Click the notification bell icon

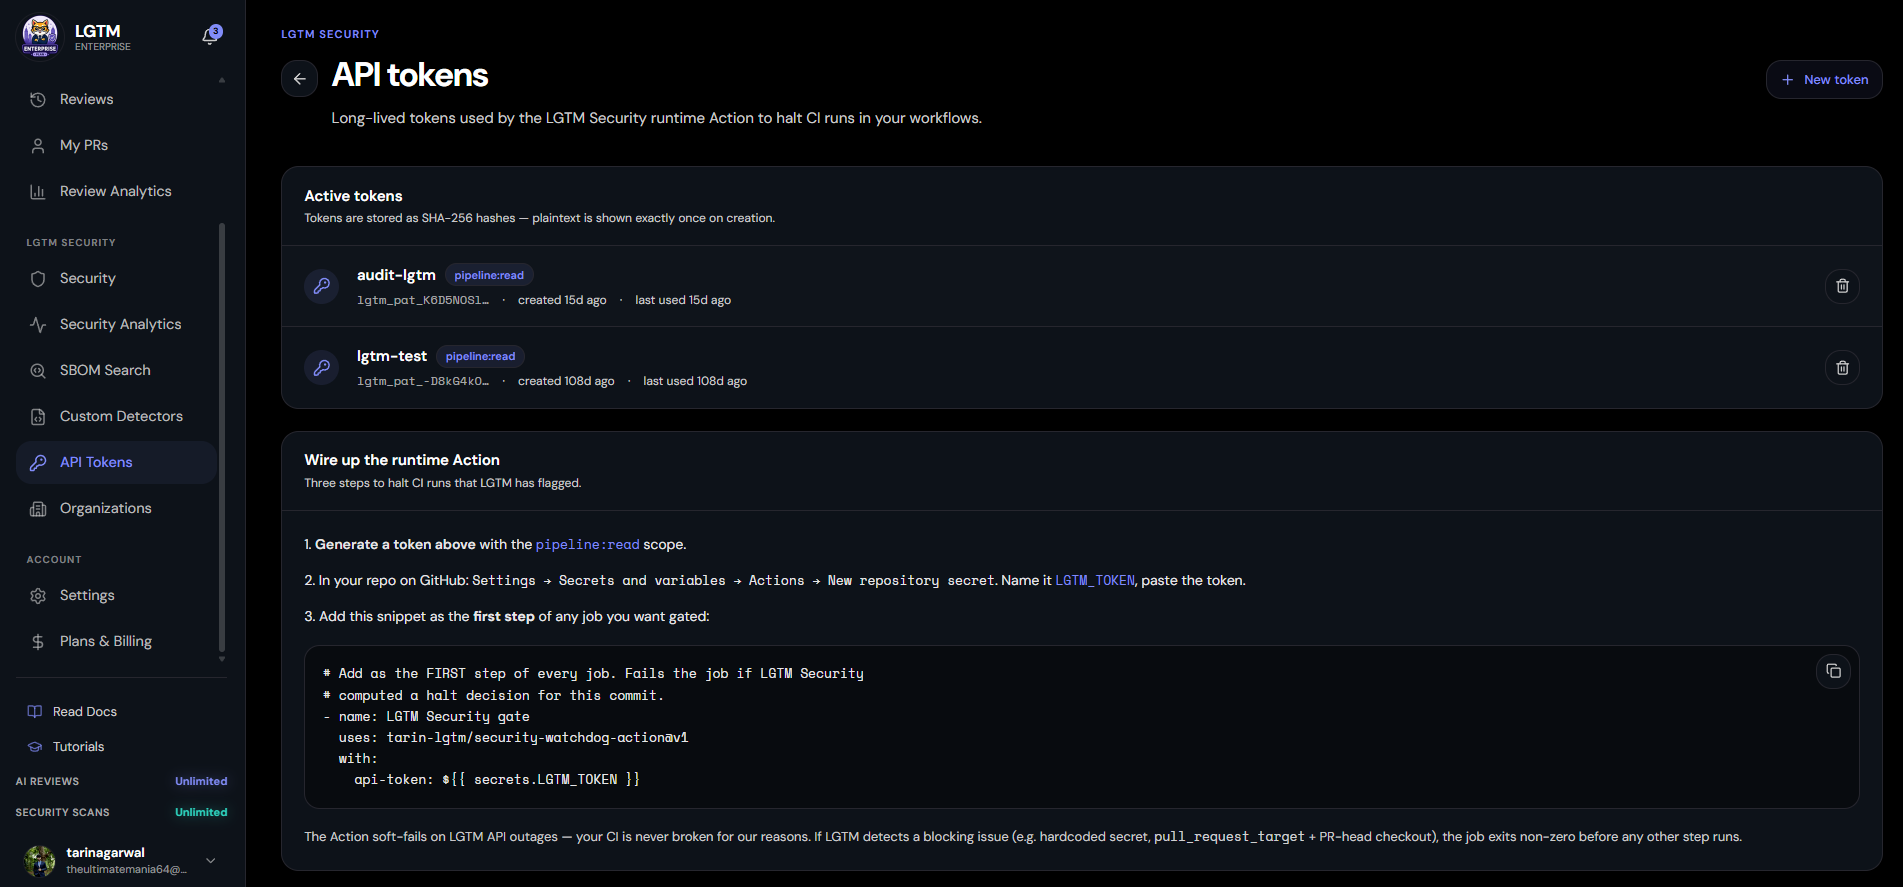coord(210,36)
